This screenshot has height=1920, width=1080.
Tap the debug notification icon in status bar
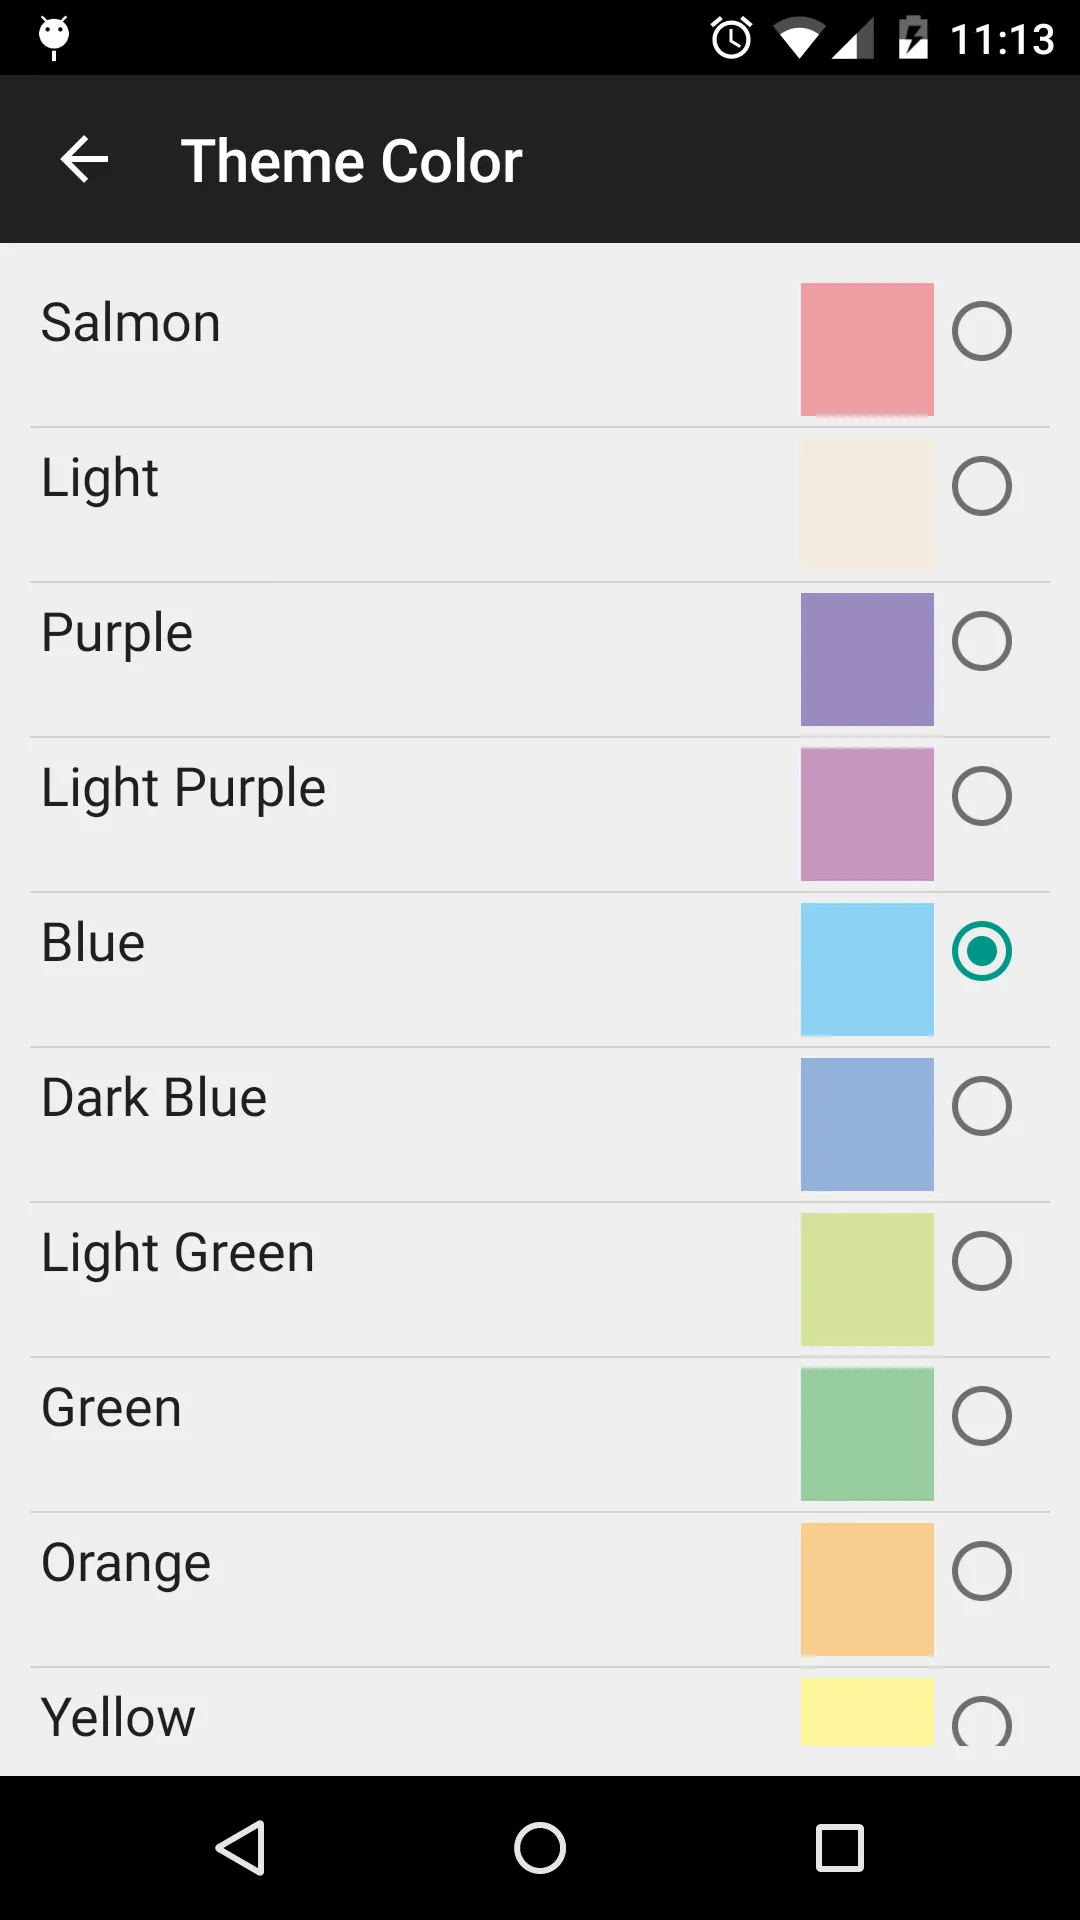[54, 37]
